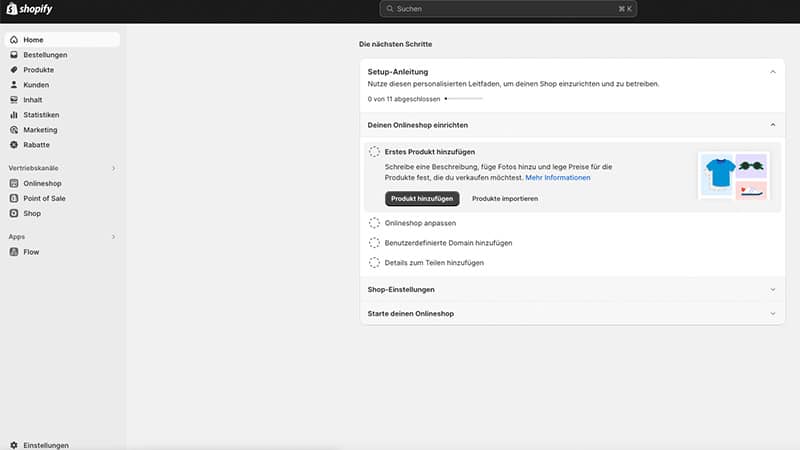The image size is (800, 450).
Task: Focus the Suchen search field
Action: 508,9
